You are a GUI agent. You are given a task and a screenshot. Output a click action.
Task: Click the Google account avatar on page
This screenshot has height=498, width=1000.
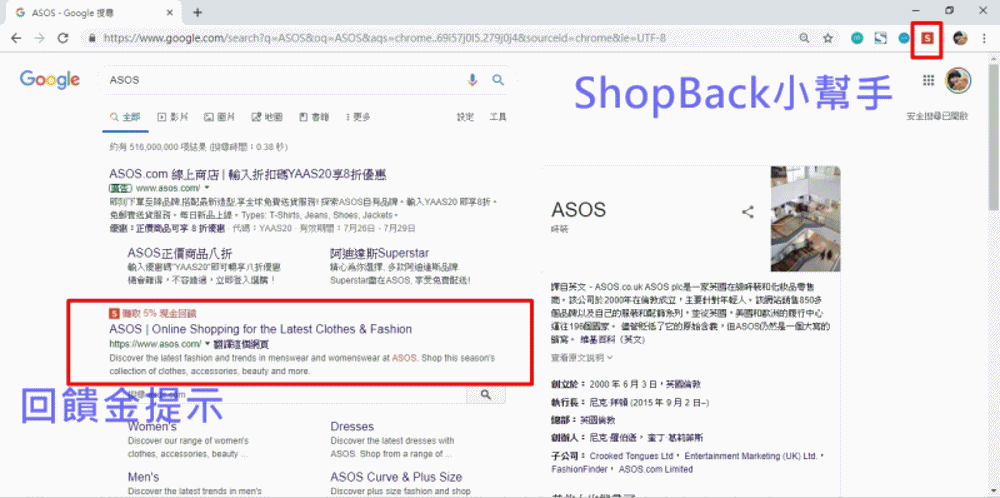pos(958,80)
